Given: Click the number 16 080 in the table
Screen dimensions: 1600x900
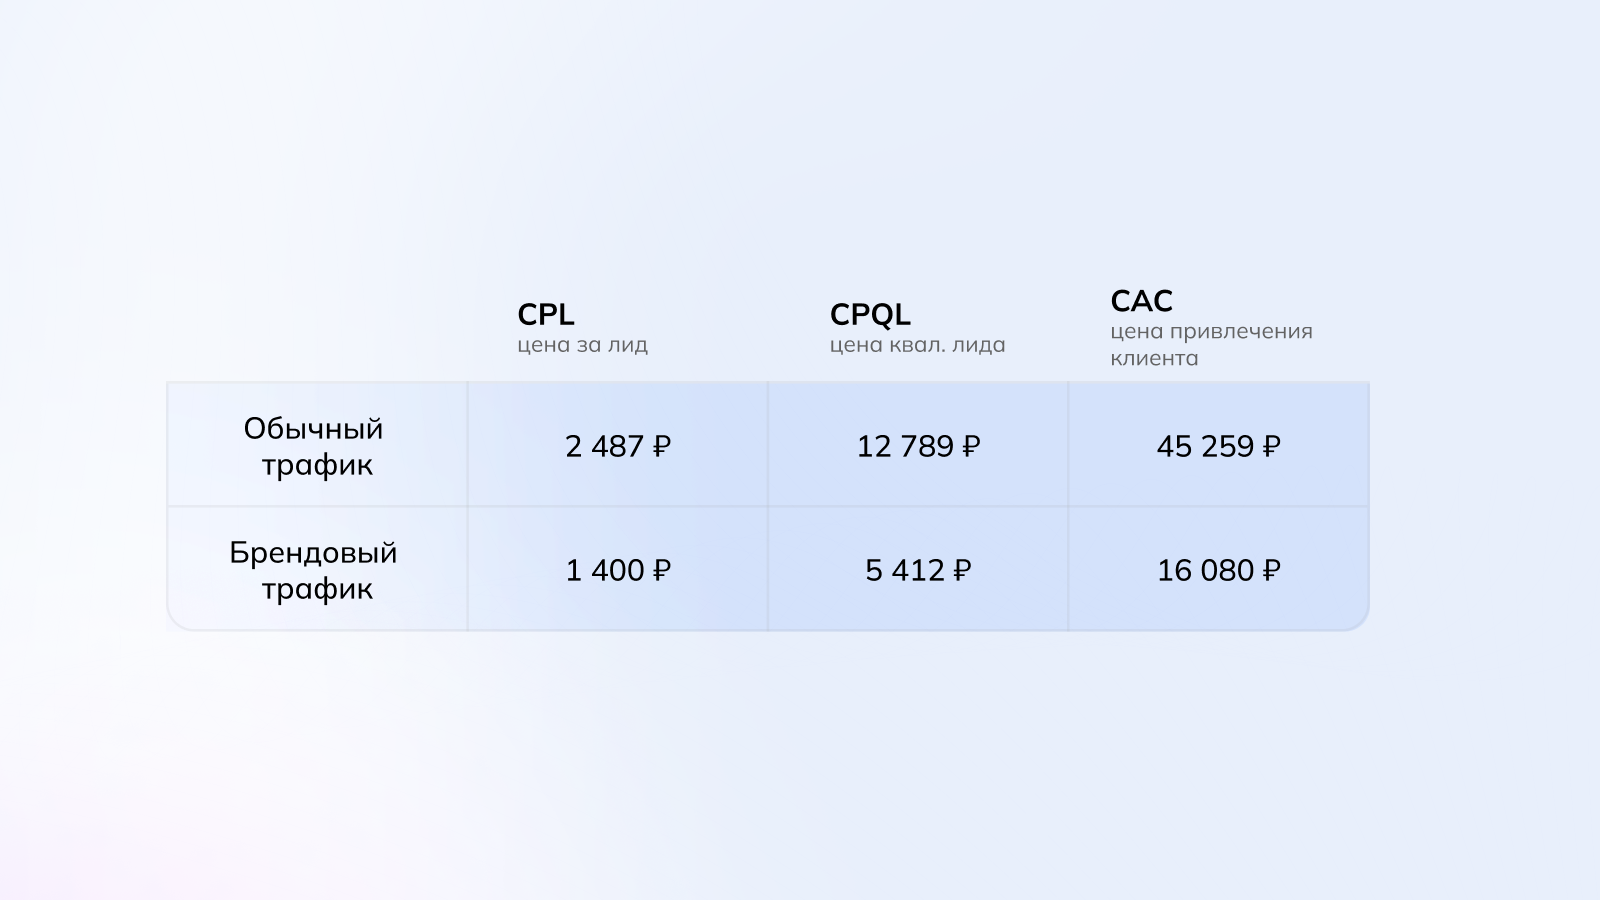Looking at the screenshot, I should (x=1205, y=570).
